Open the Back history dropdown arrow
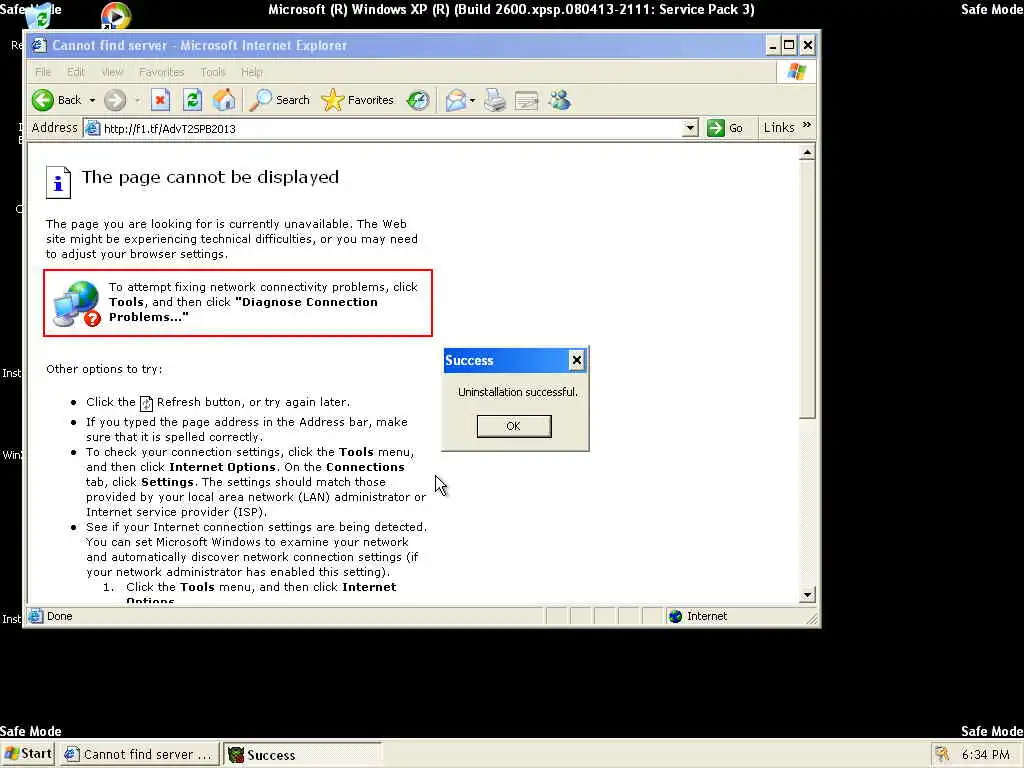This screenshot has width=1024, height=768. point(92,100)
